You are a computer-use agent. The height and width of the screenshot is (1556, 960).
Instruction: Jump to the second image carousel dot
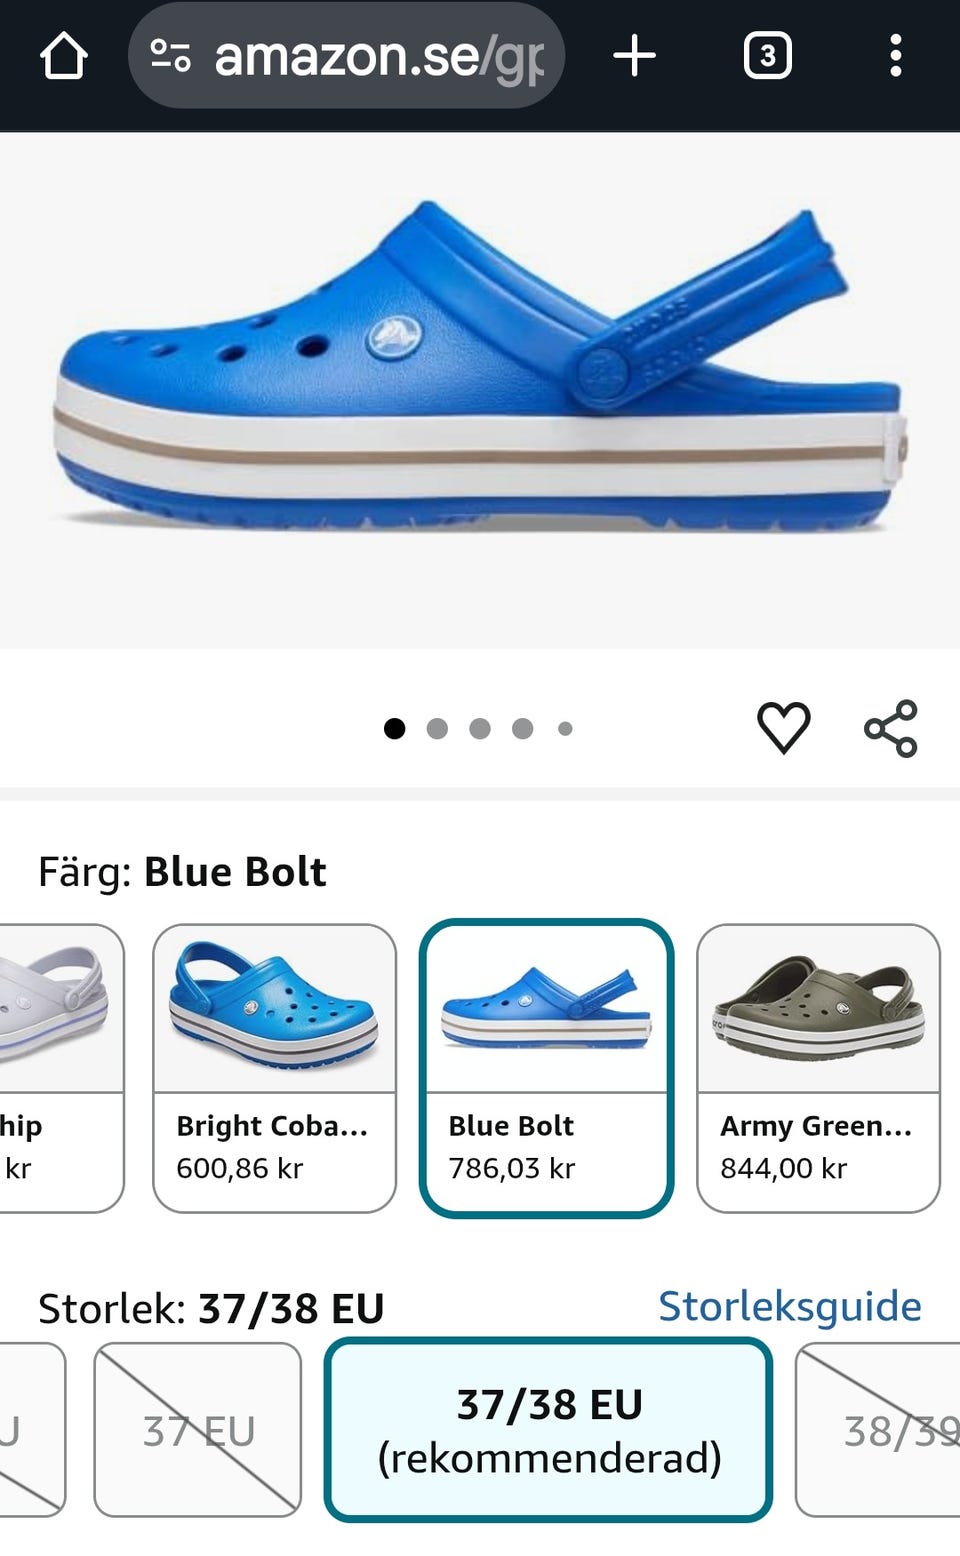(x=437, y=729)
